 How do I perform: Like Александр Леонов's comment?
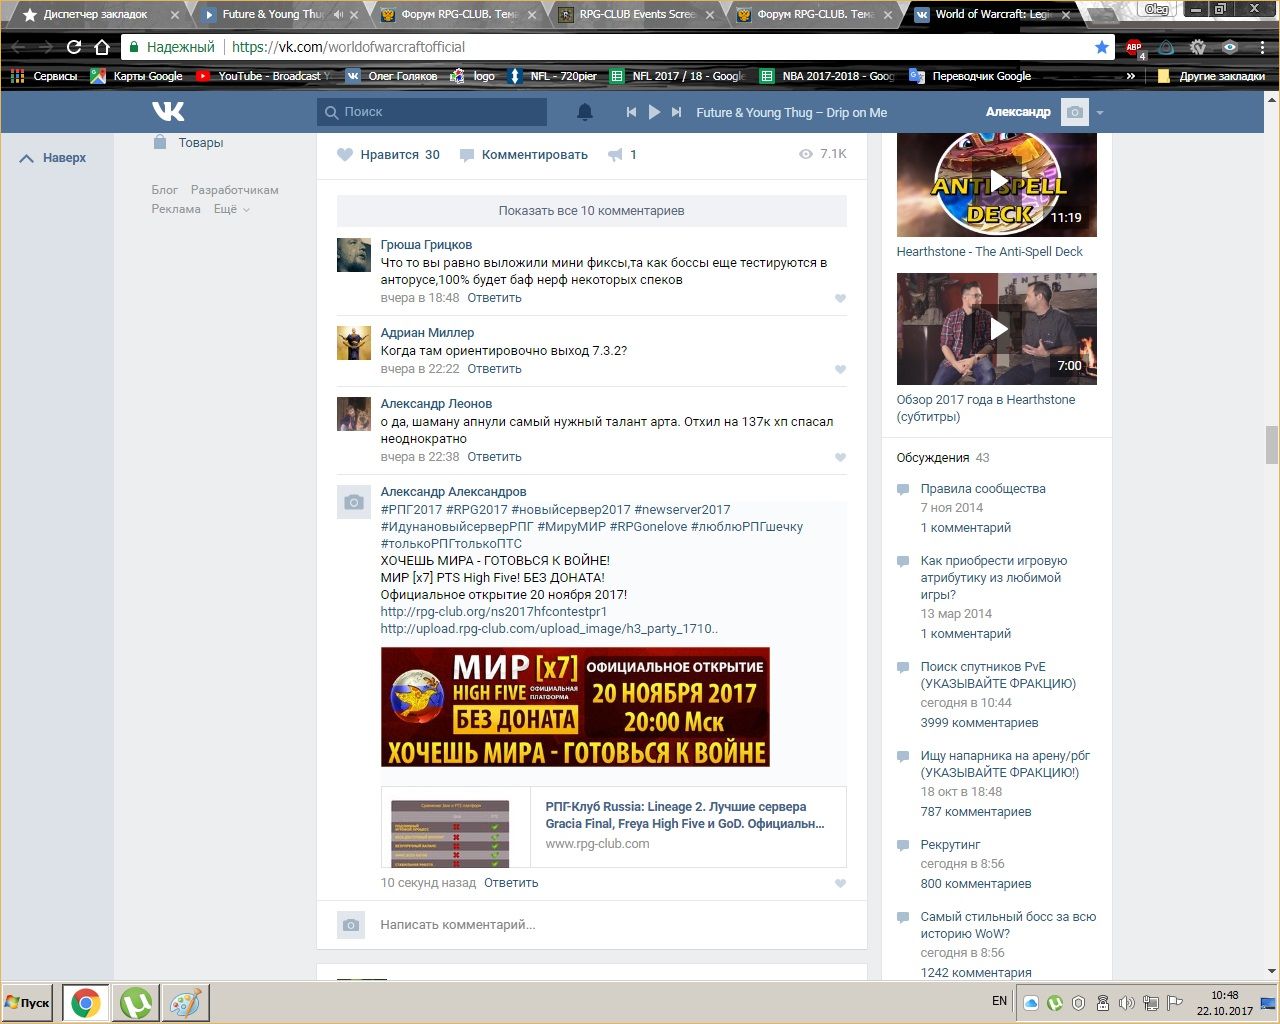coord(840,458)
